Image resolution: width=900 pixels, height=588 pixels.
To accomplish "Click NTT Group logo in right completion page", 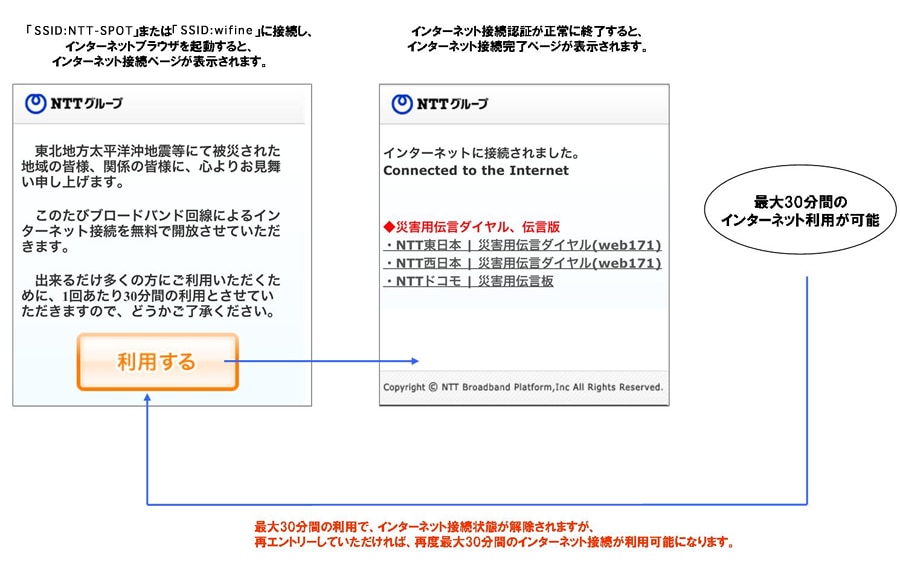I will coord(440,104).
